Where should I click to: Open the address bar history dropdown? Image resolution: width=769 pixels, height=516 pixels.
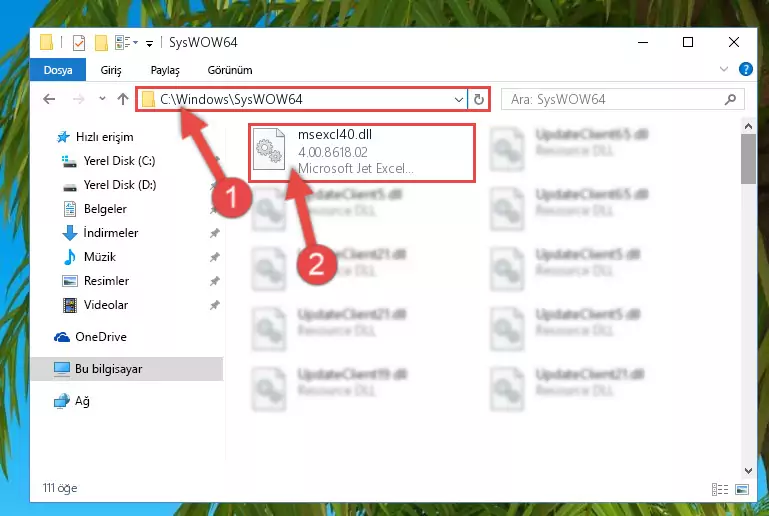coord(459,100)
